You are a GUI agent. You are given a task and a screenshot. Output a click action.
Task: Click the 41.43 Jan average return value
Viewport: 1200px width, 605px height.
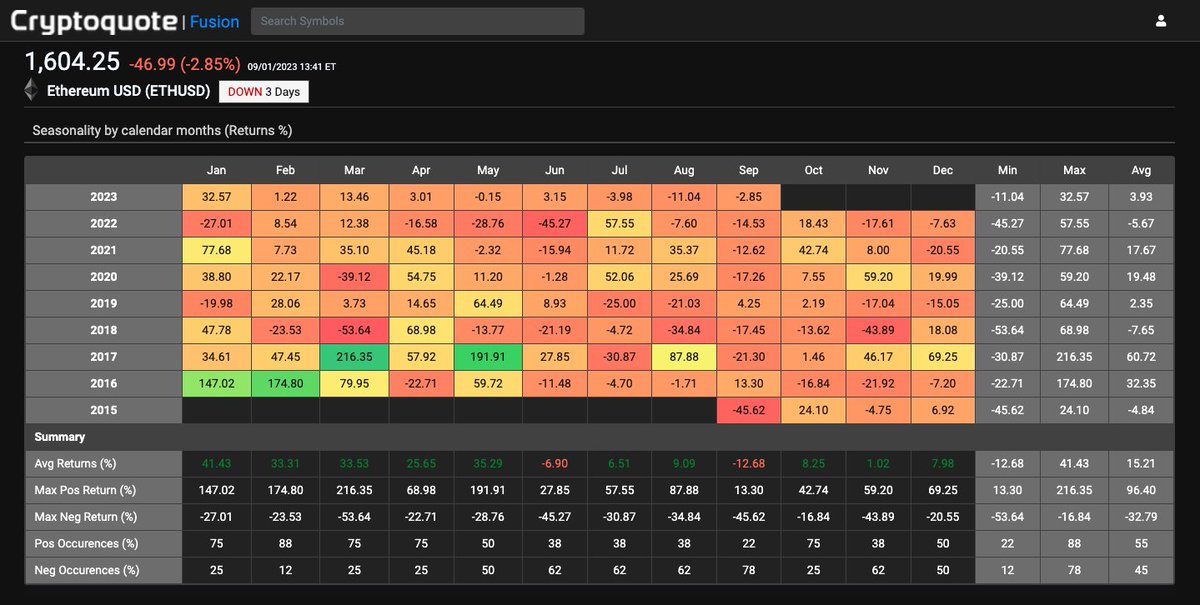pos(216,464)
